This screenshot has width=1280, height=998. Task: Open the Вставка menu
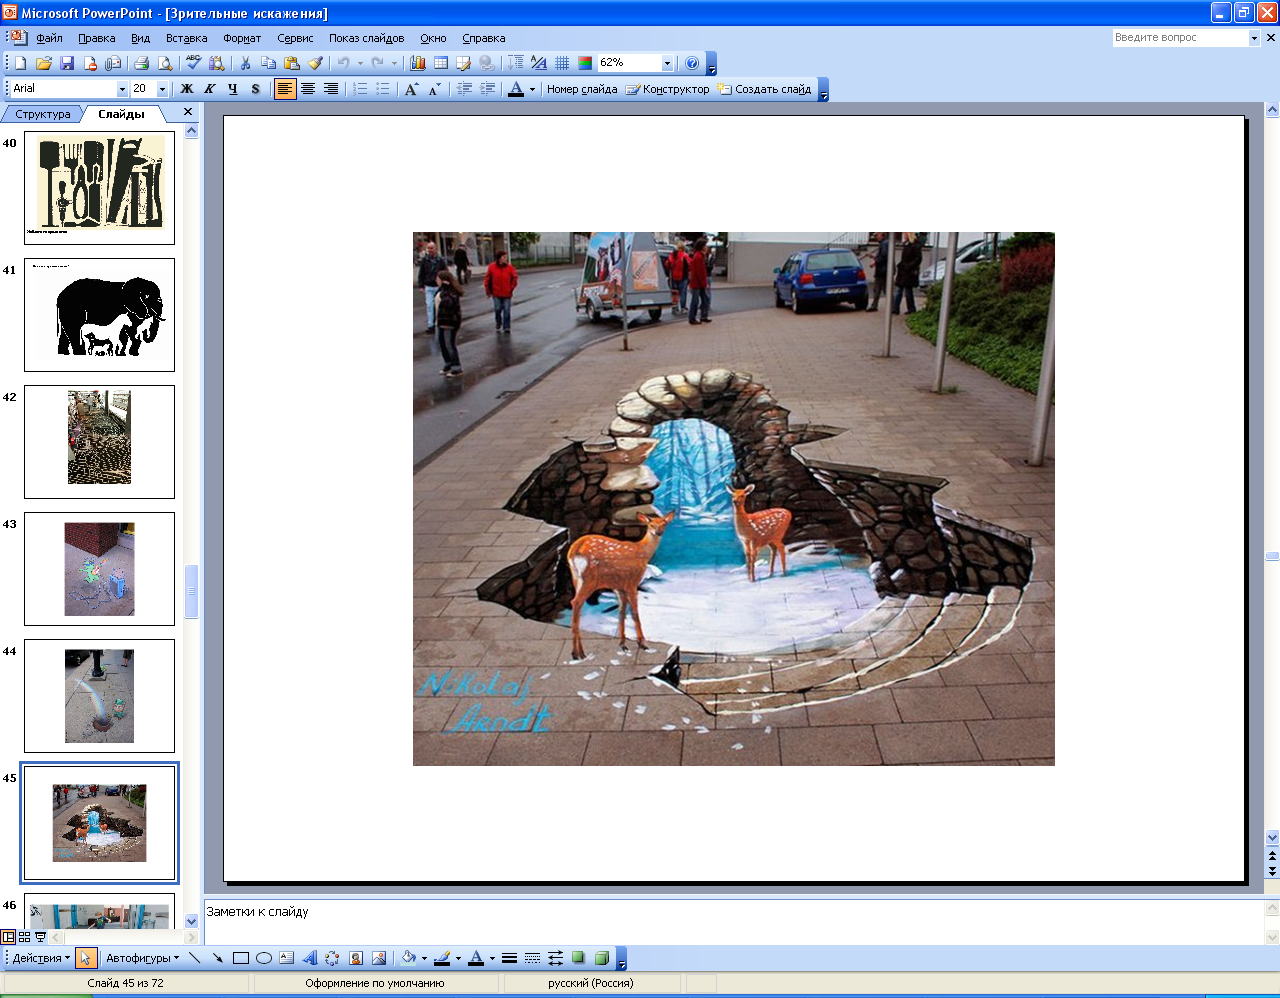click(187, 38)
